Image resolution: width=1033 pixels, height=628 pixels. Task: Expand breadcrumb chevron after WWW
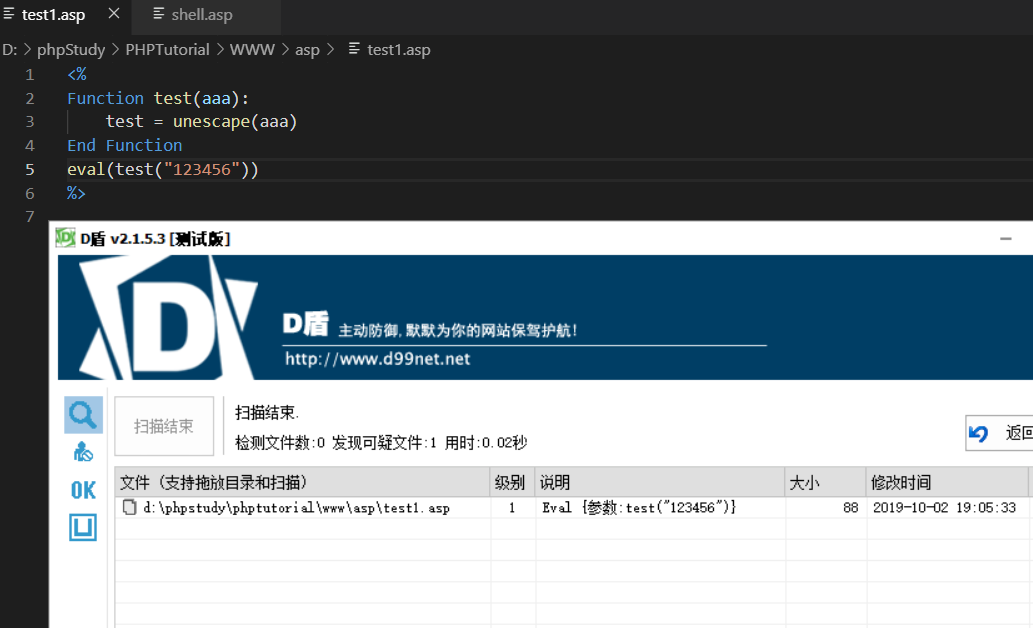pos(285,49)
